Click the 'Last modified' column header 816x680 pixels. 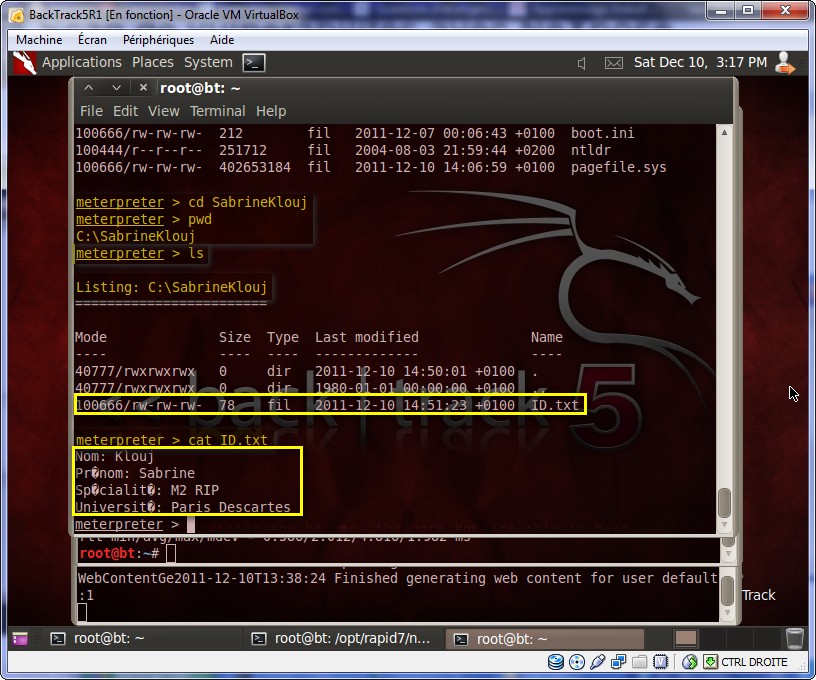click(366, 337)
